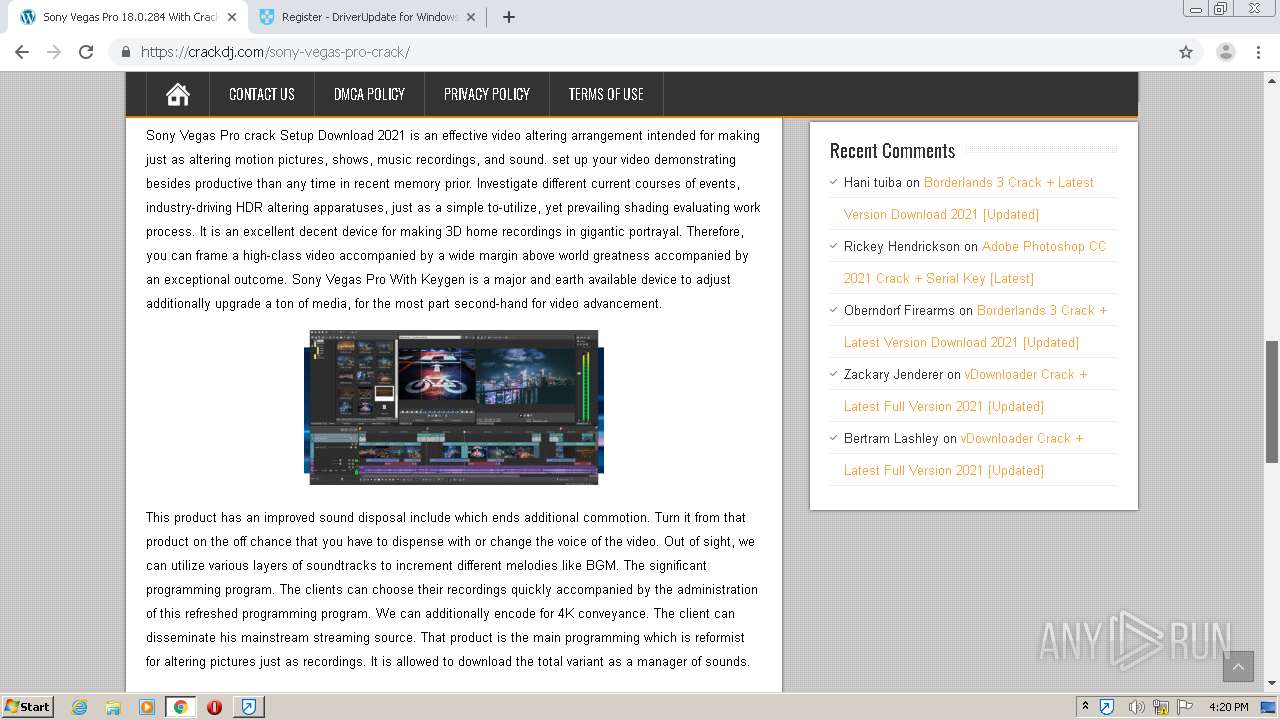The image size is (1280, 720).
Task: Click the Recent Comments heading
Action: coord(892,151)
